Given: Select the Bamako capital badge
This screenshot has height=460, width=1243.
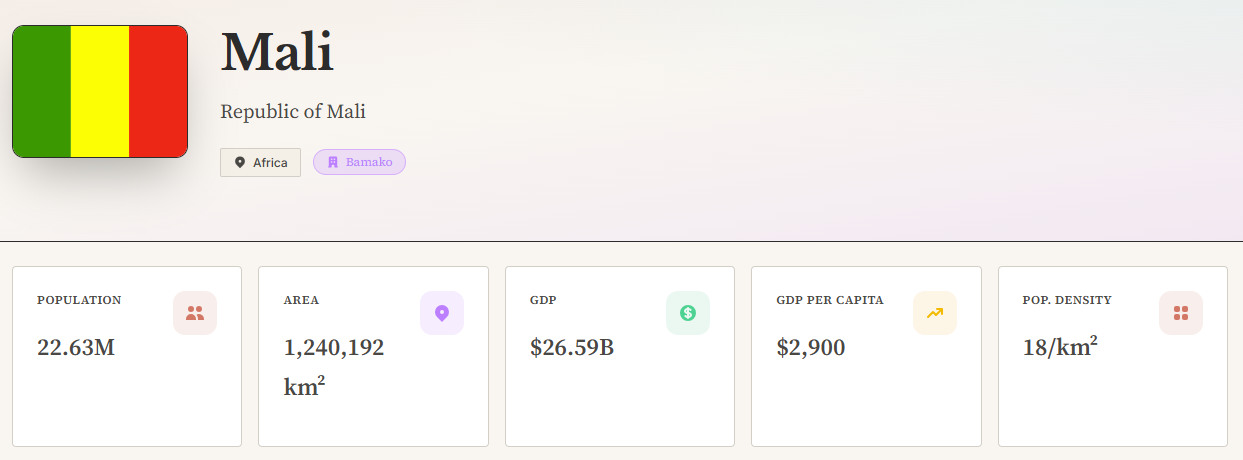Looking at the screenshot, I should point(359,162).
